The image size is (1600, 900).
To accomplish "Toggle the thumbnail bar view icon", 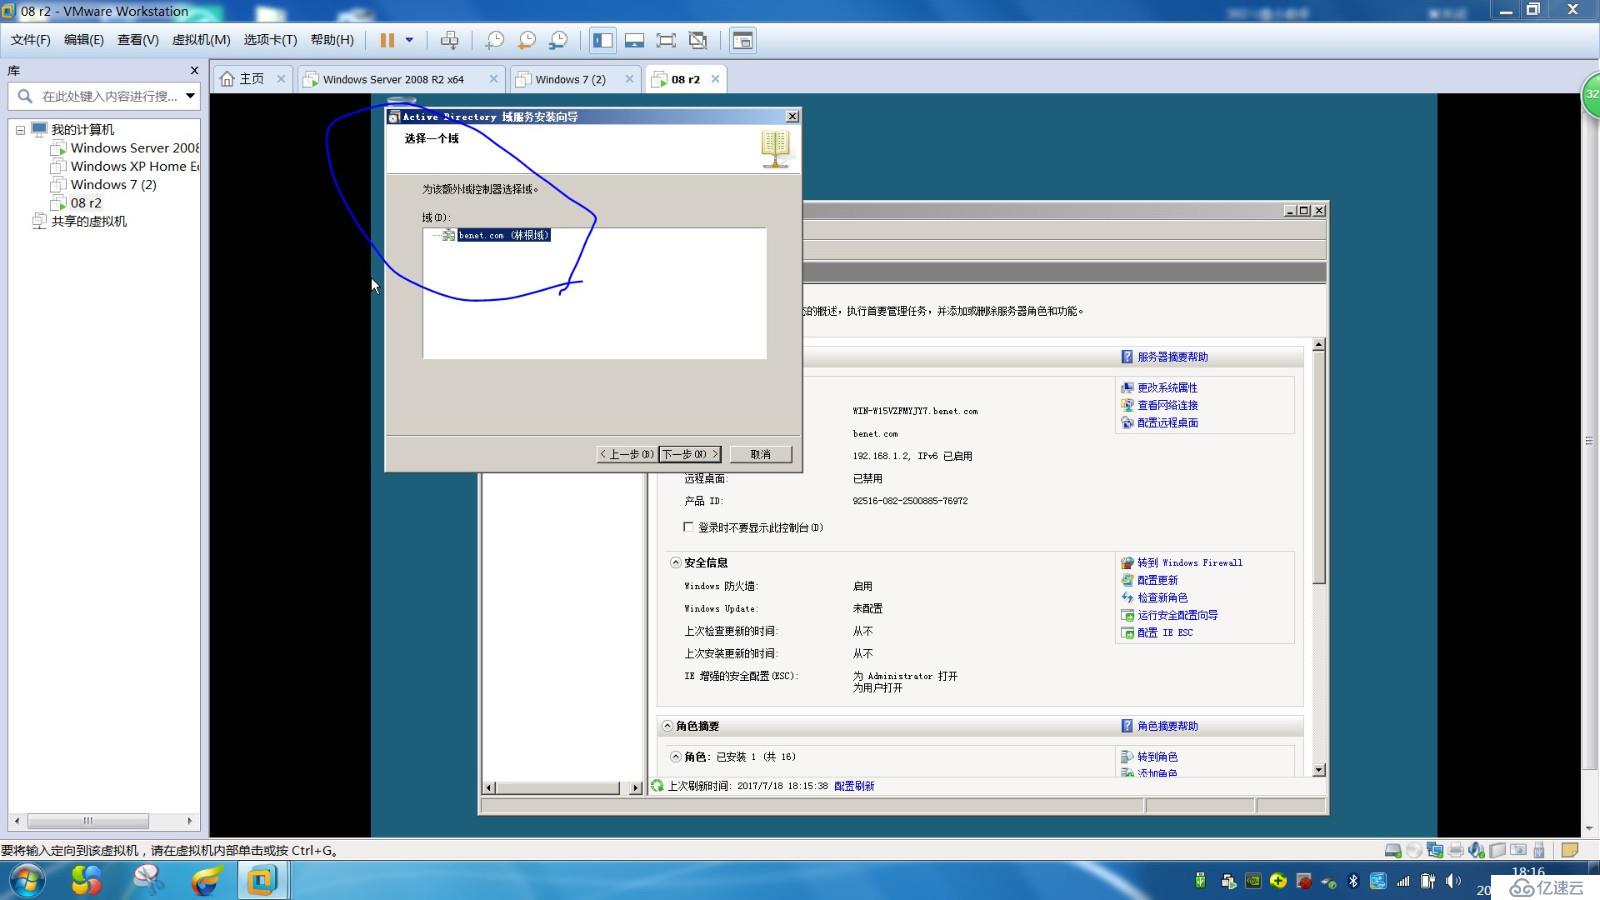I will pyautogui.click(x=634, y=40).
